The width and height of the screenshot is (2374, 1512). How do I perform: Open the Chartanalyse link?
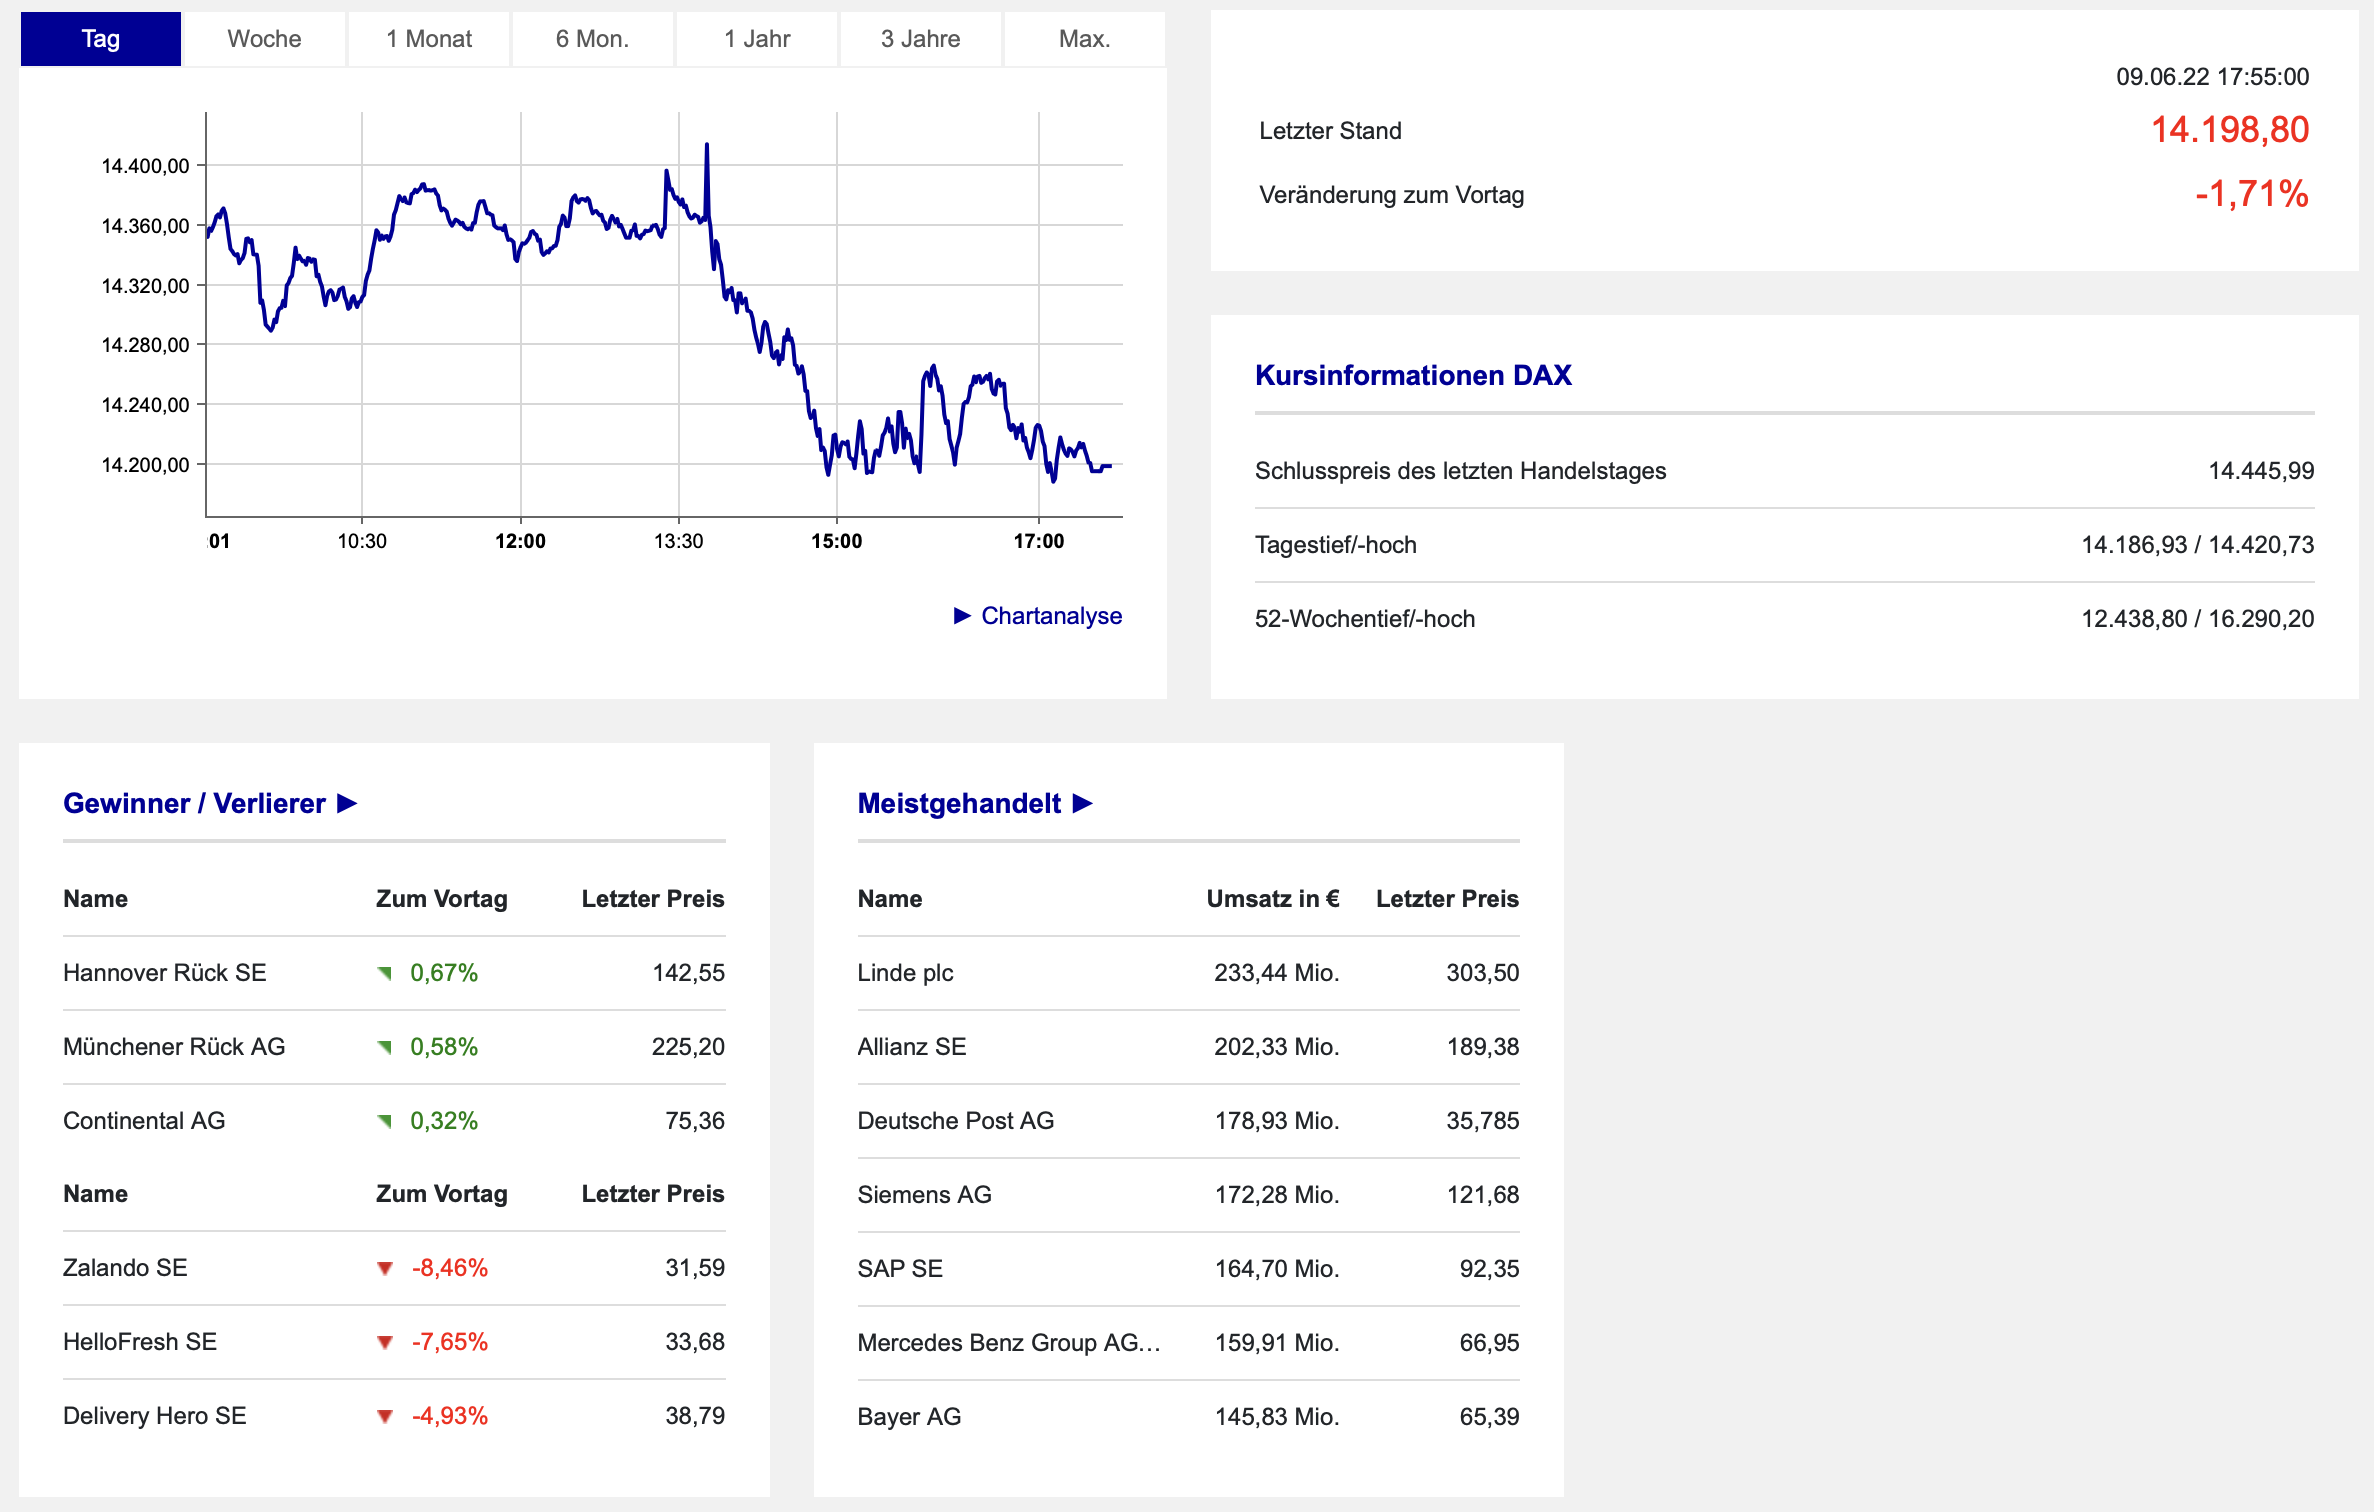pyautogui.click(x=1051, y=616)
